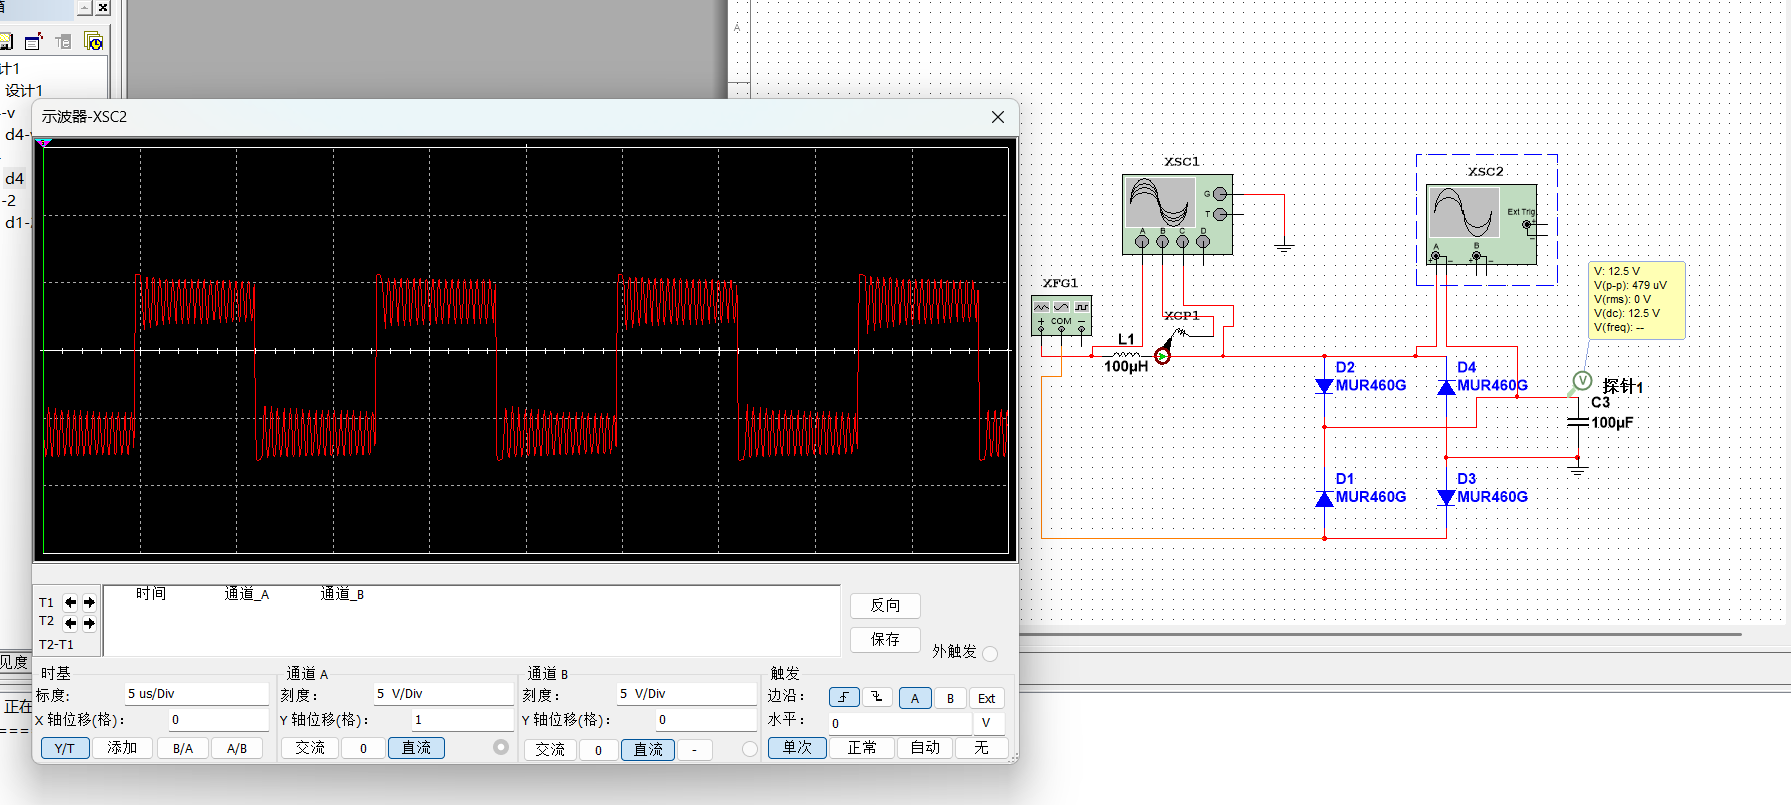The width and height of the screenshot is (1791, 805).
Task: Set Channel A coupling to 直流 (DC)
Action: (416, 748)
